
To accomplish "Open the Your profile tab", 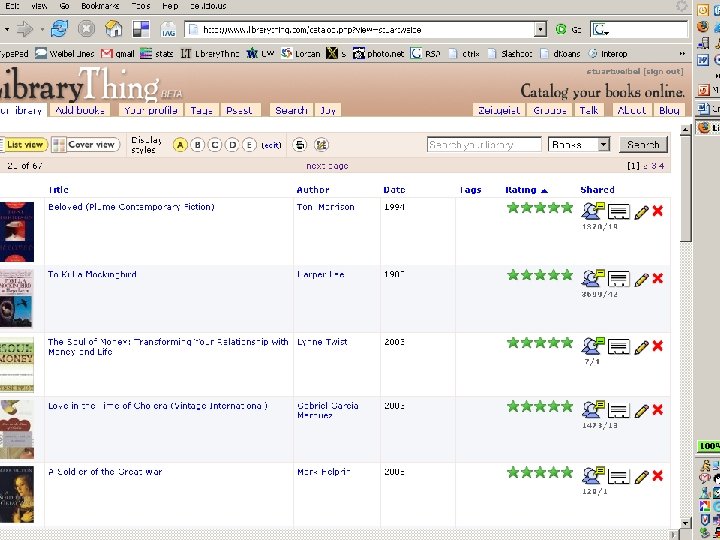I will click(x=151, y=110).
